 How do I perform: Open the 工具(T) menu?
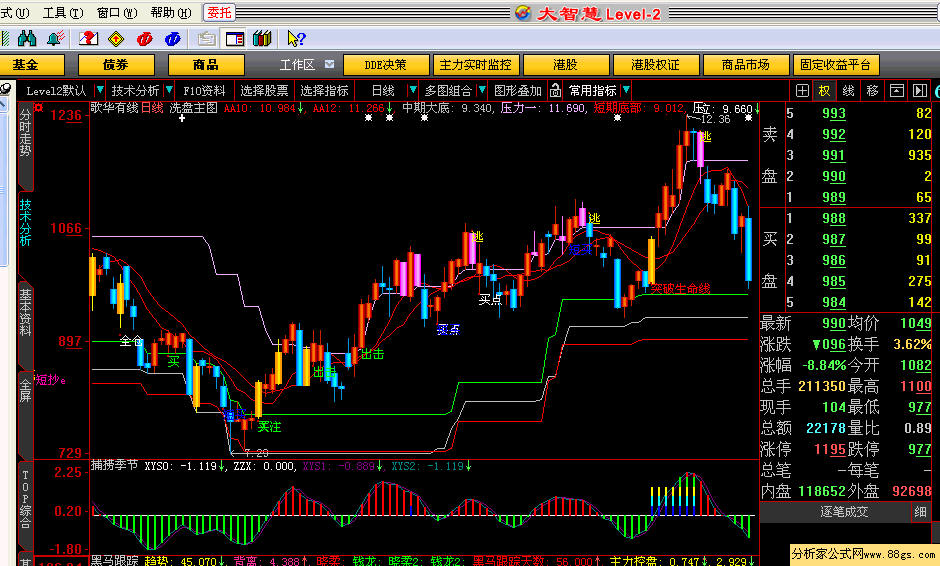[63, 13]
